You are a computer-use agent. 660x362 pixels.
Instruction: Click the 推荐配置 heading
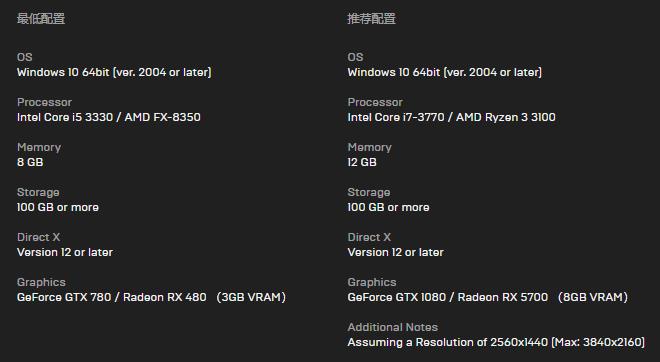point(371,19)
